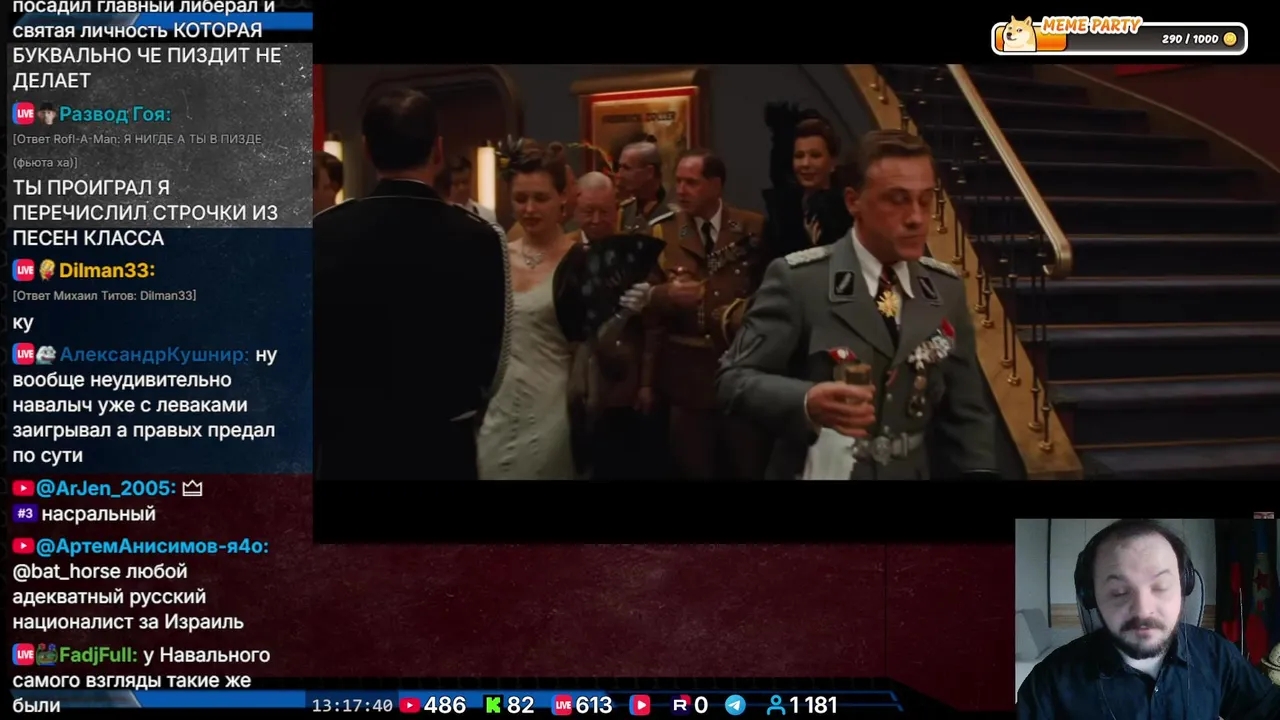Viewport: 1280px width, 720px height.
Task: Click the LIVE icon beside count 613
Action: [562, 705]
